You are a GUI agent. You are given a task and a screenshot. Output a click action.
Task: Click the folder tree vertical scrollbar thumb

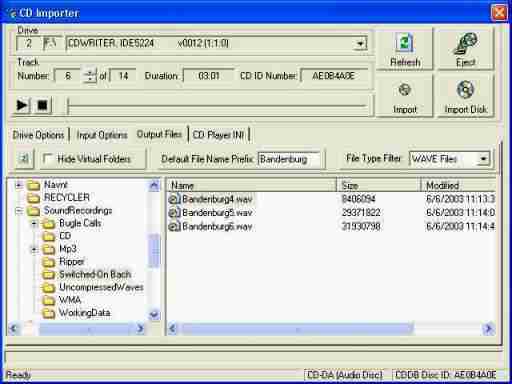click(154, 250)
